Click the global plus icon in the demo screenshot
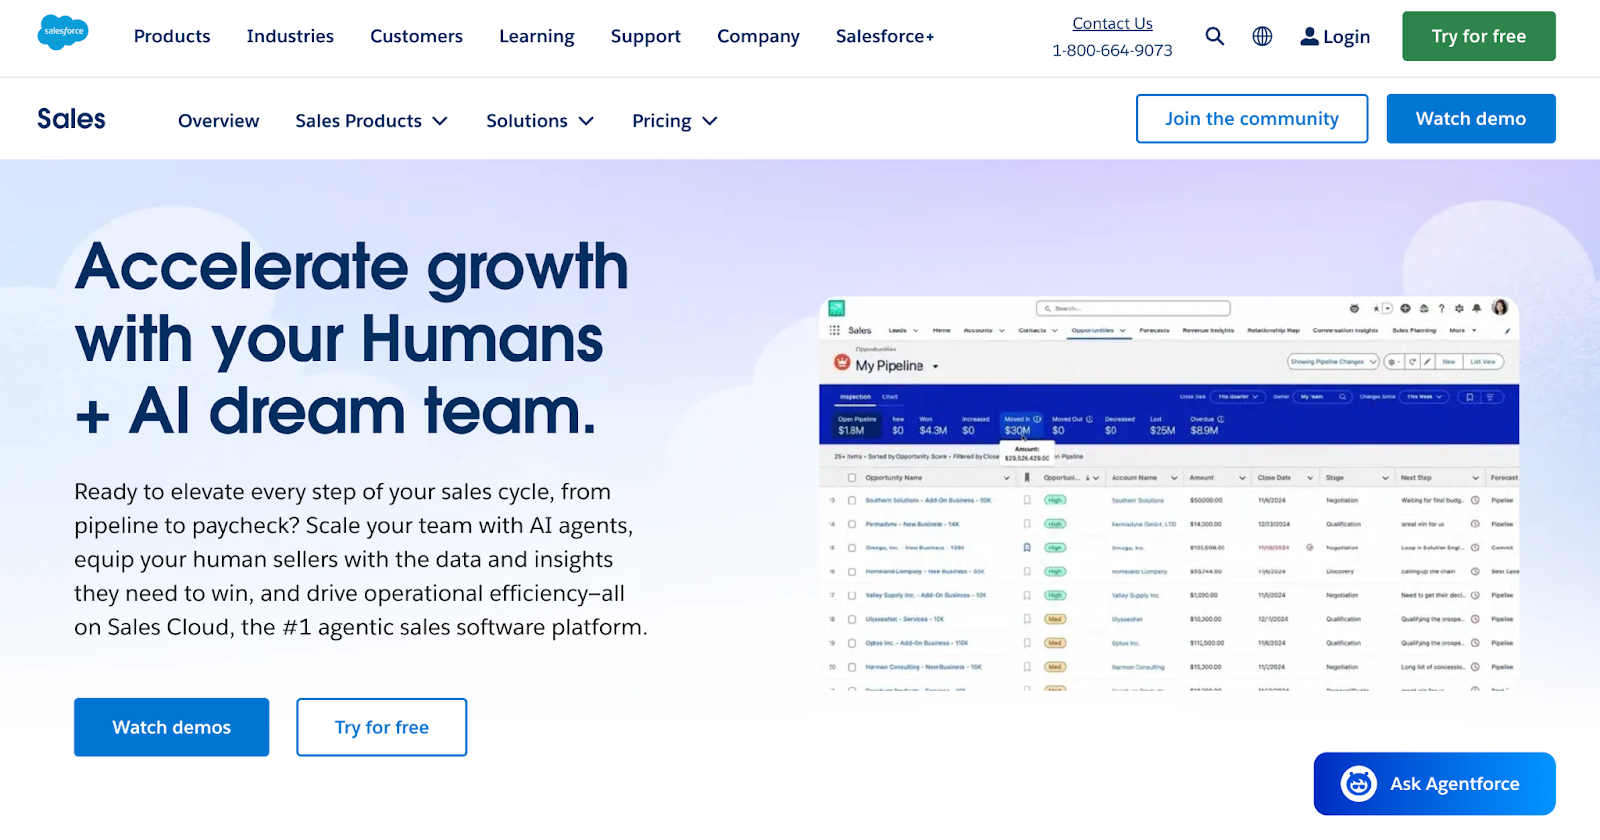Screen dimensions: 1600x840 1405,308
